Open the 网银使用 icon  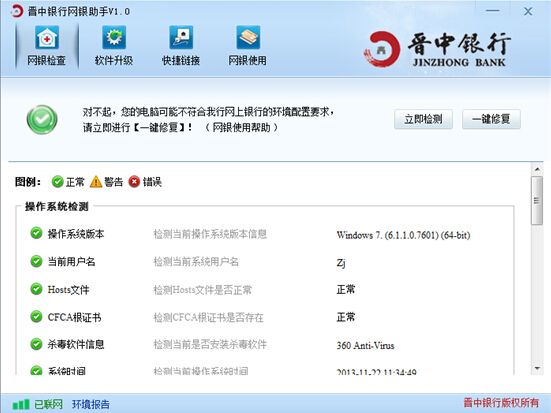coord(248,38)
